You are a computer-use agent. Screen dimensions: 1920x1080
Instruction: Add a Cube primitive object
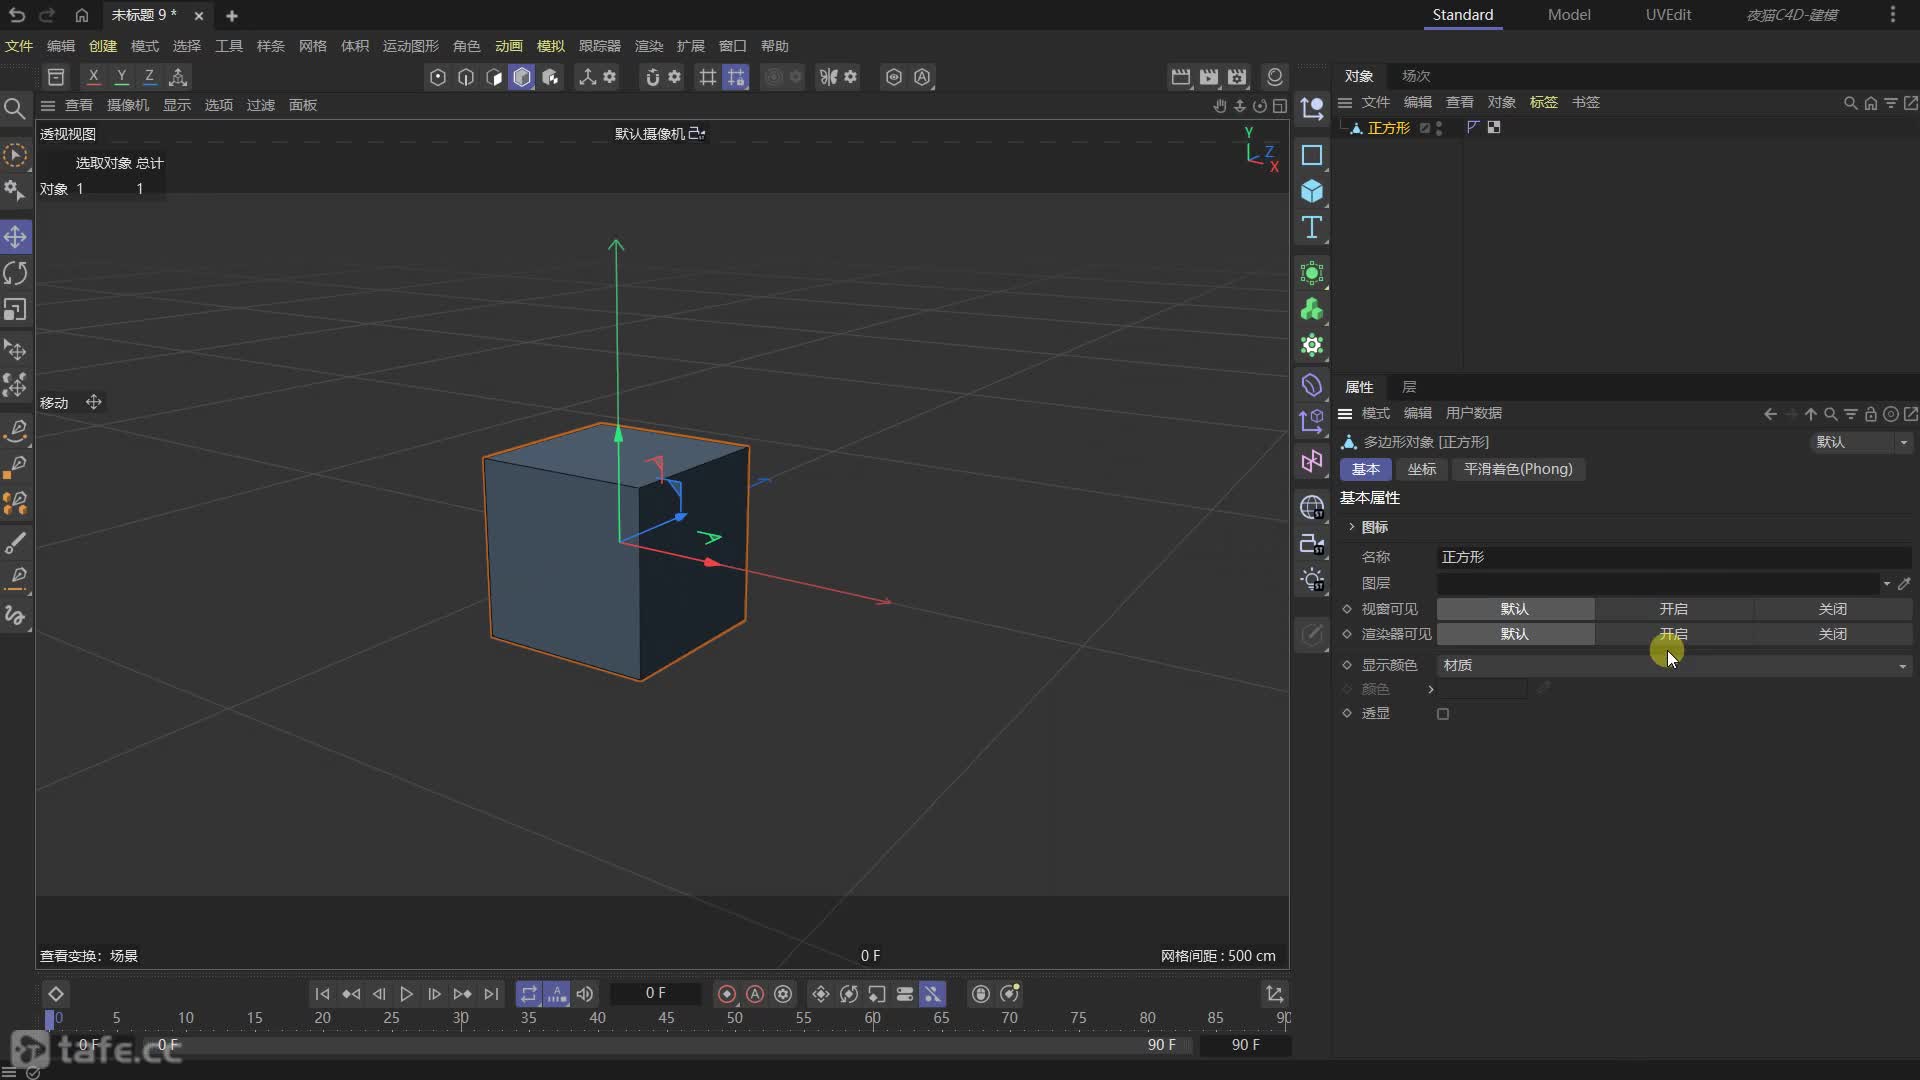click(x=1312, y=191)
